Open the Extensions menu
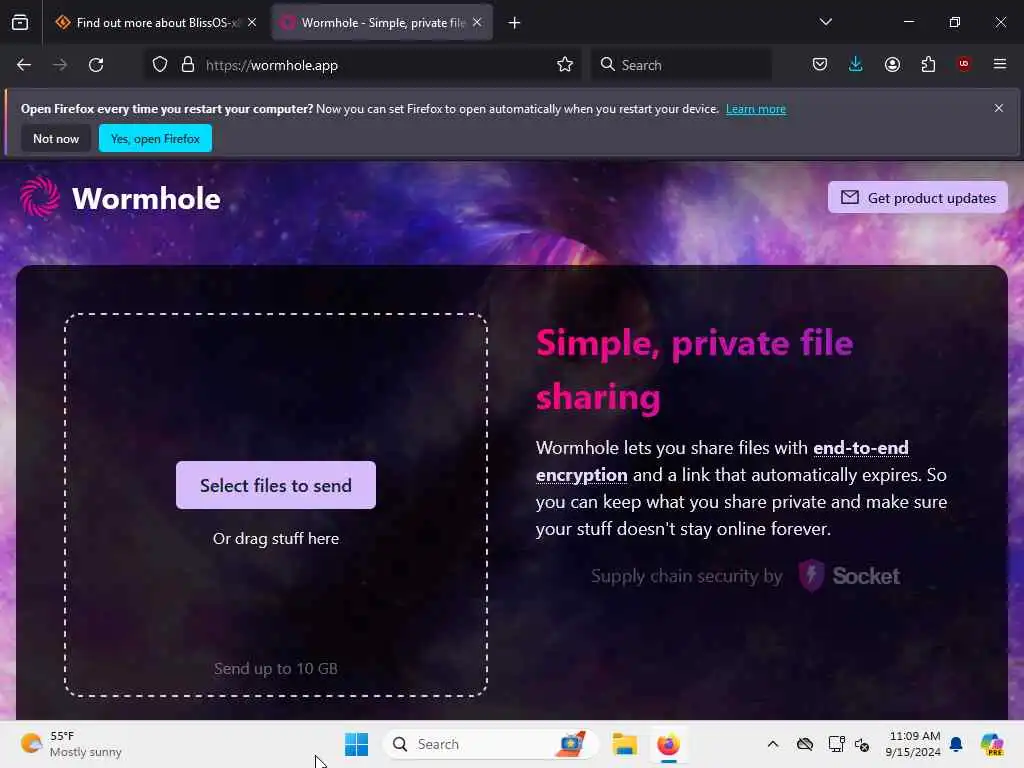 (x=928, y=65)
